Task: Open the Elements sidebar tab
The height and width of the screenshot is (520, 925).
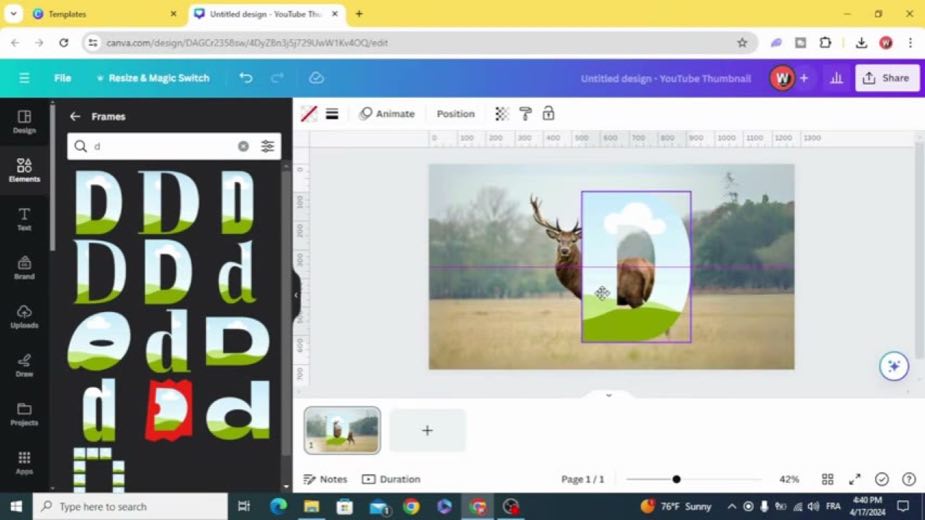Action: 24,170
